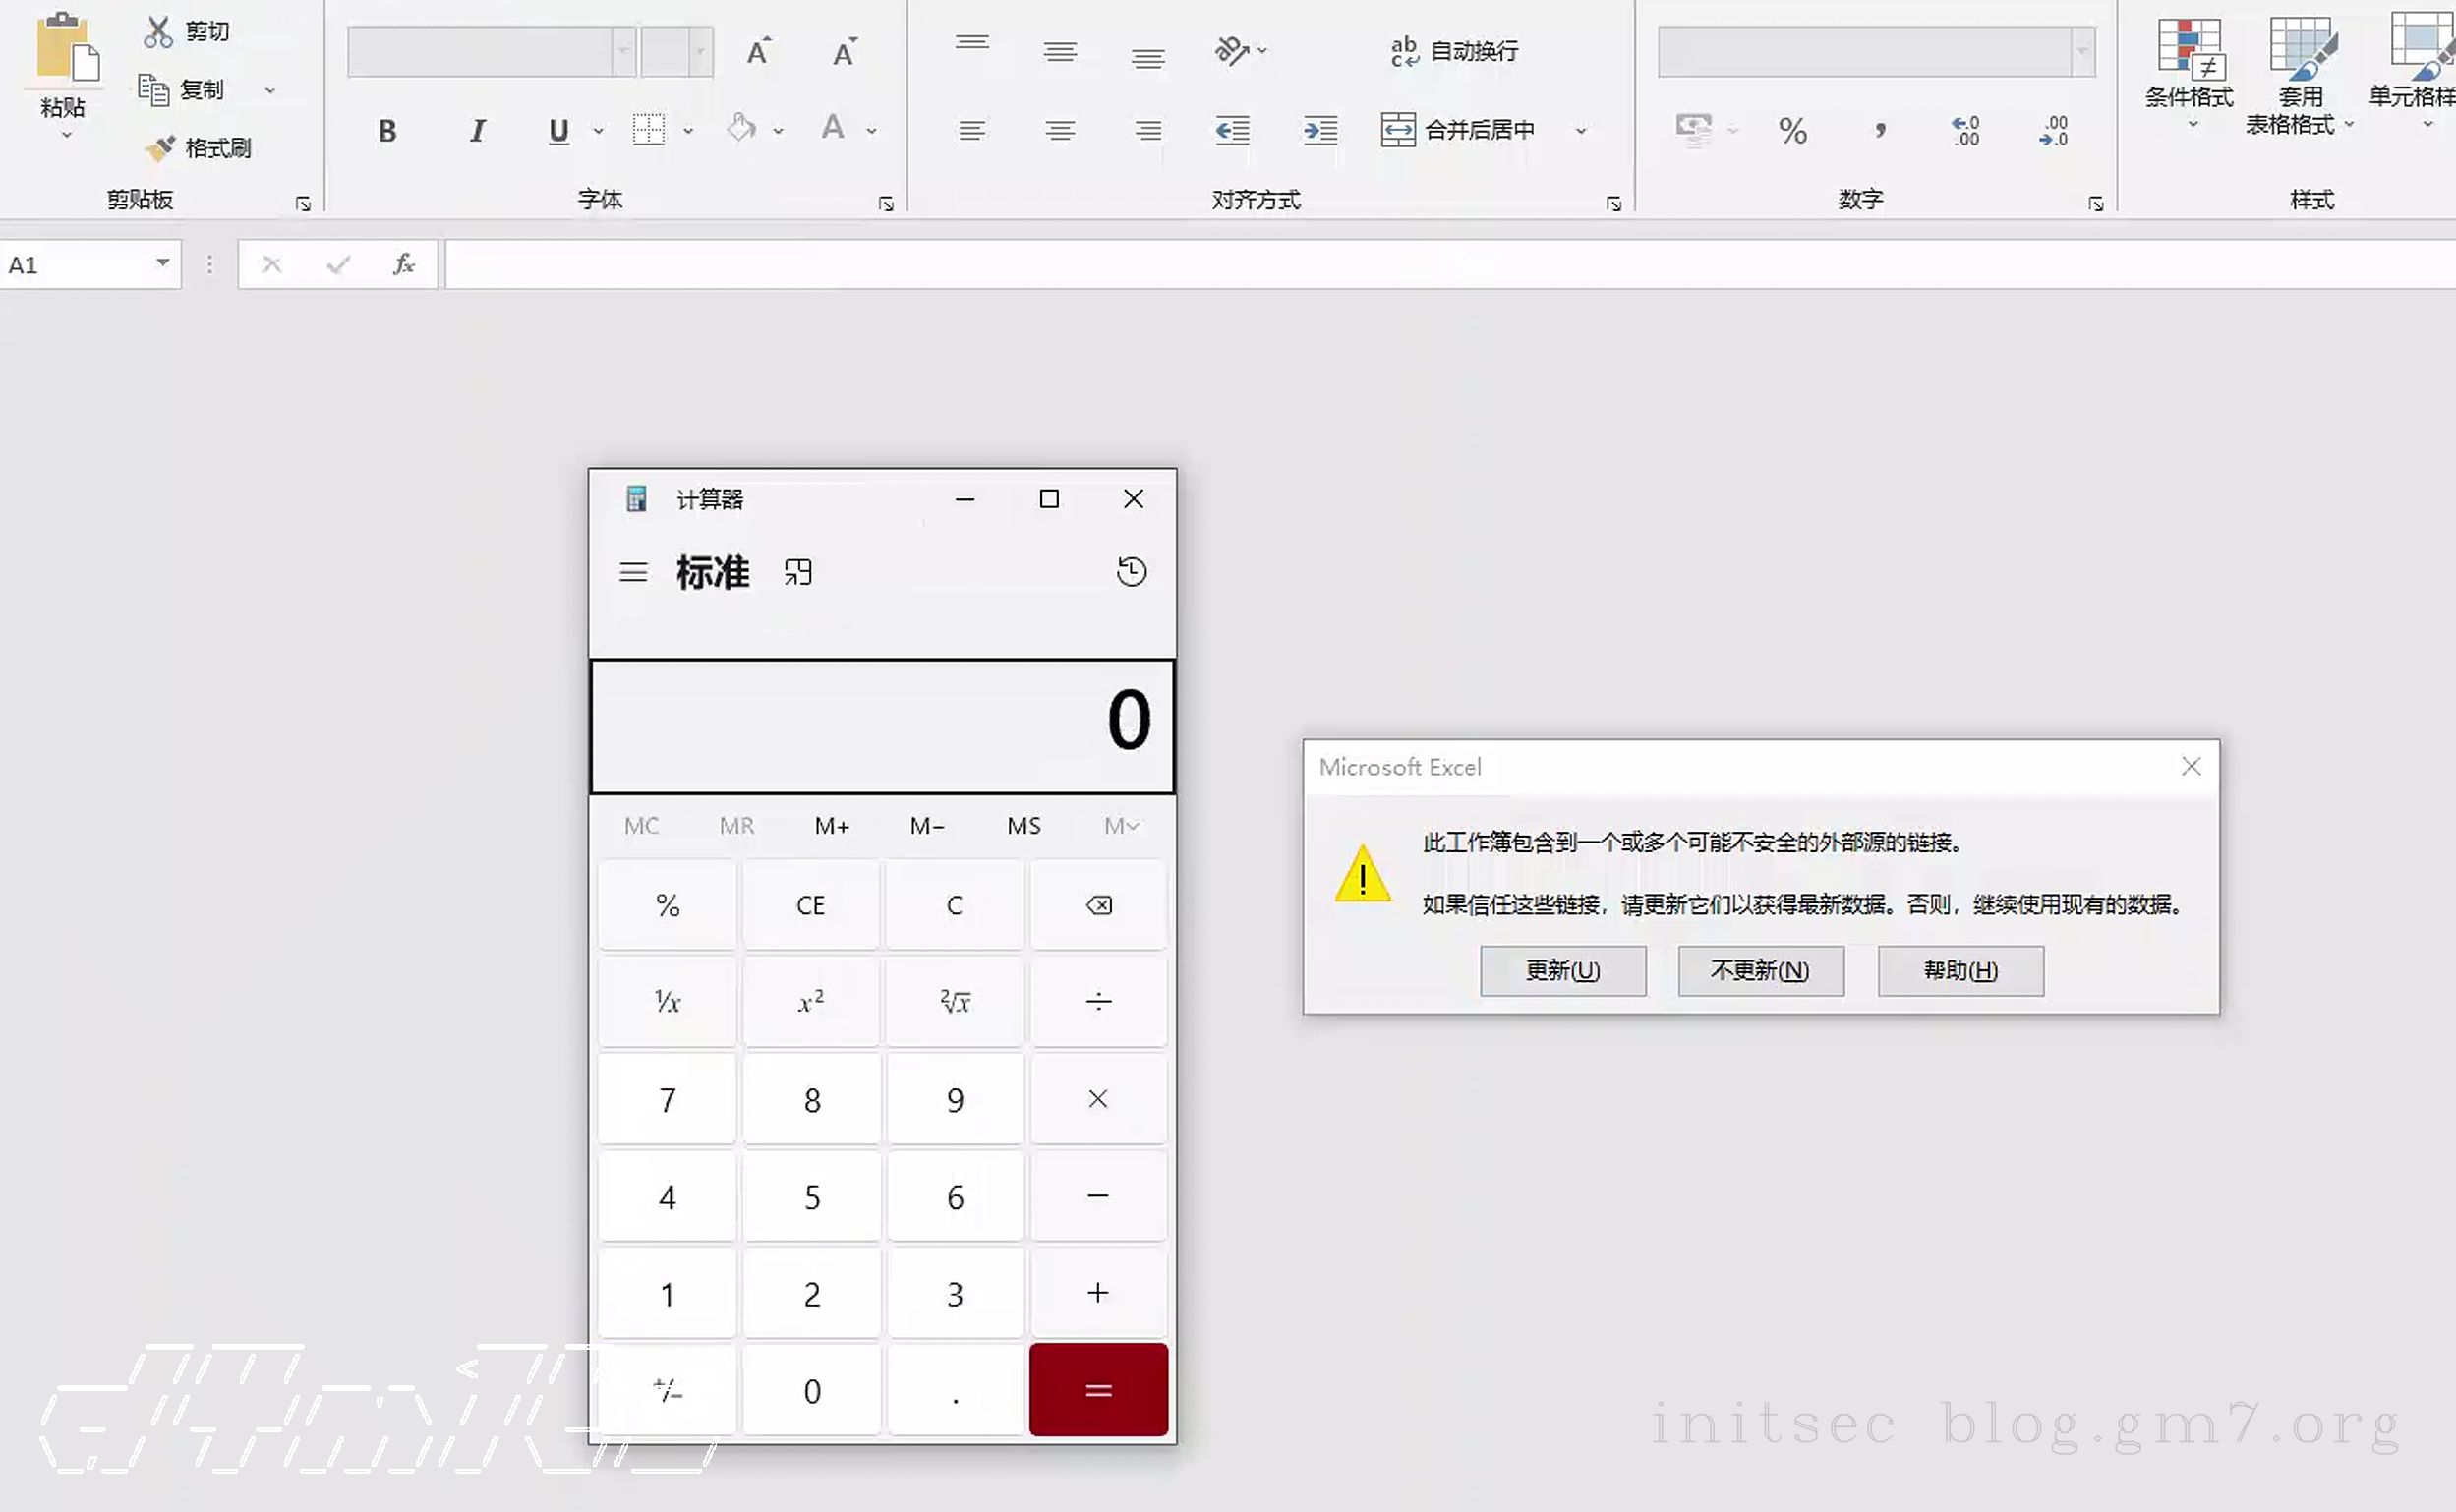
Task: Open calculator history clock icon
Action: (1131, 572)
